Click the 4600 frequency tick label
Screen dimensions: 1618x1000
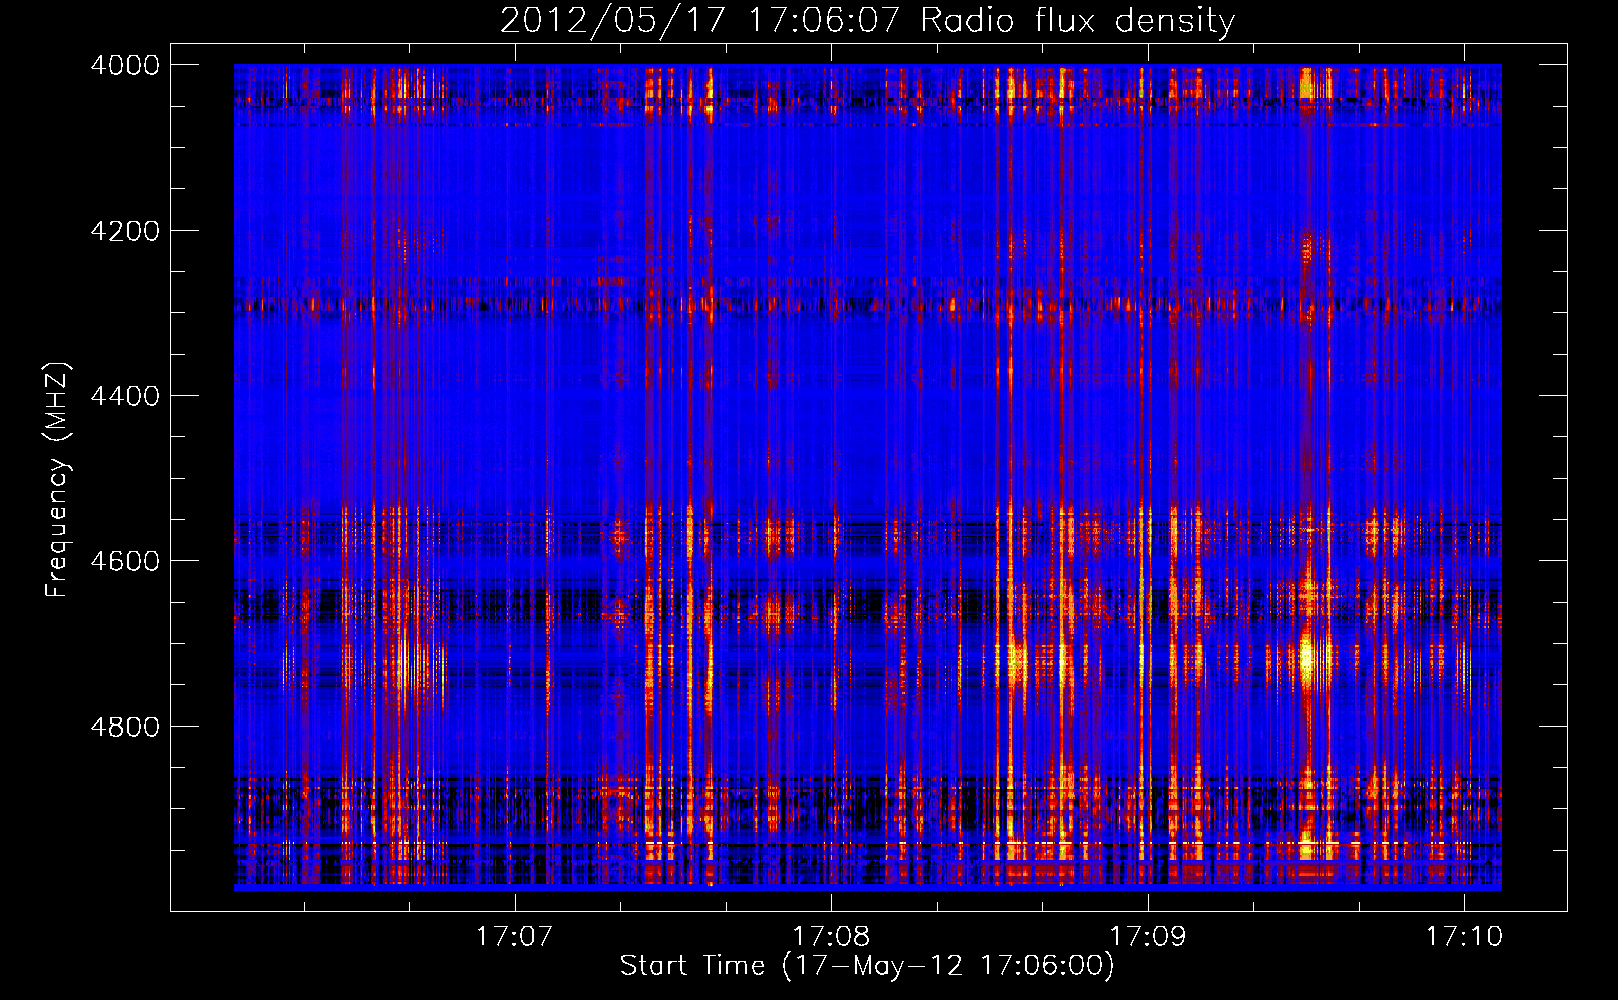coord(125,561)
